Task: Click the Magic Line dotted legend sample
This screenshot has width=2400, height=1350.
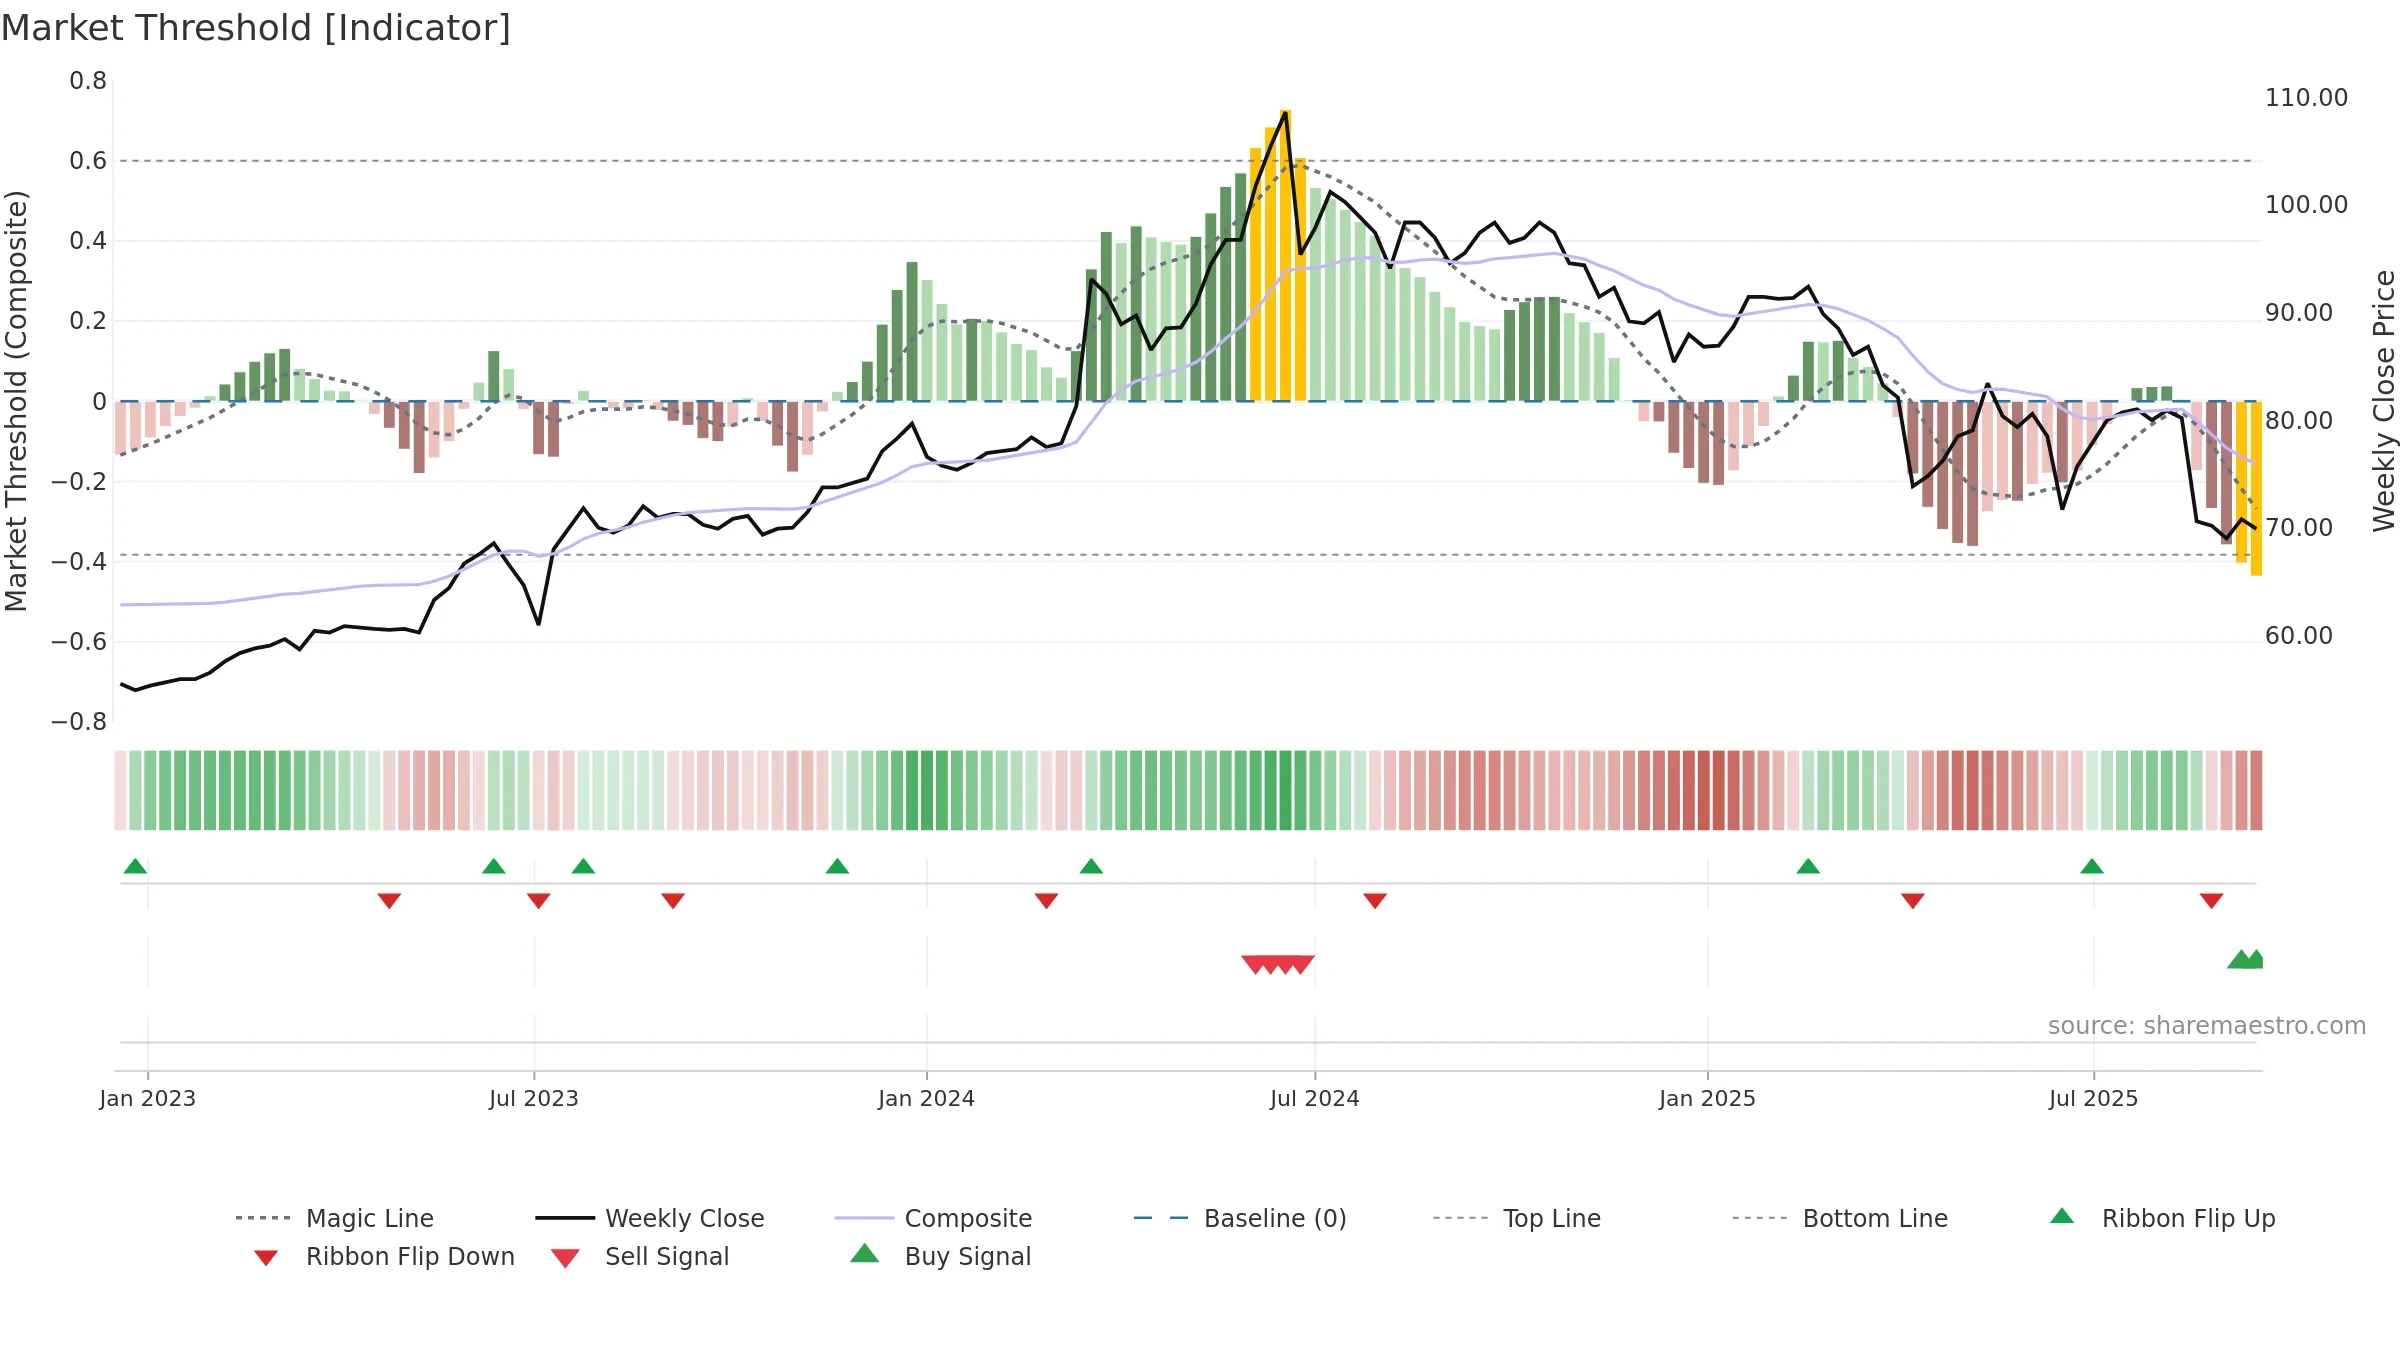Action: [x=263, y=1218]
